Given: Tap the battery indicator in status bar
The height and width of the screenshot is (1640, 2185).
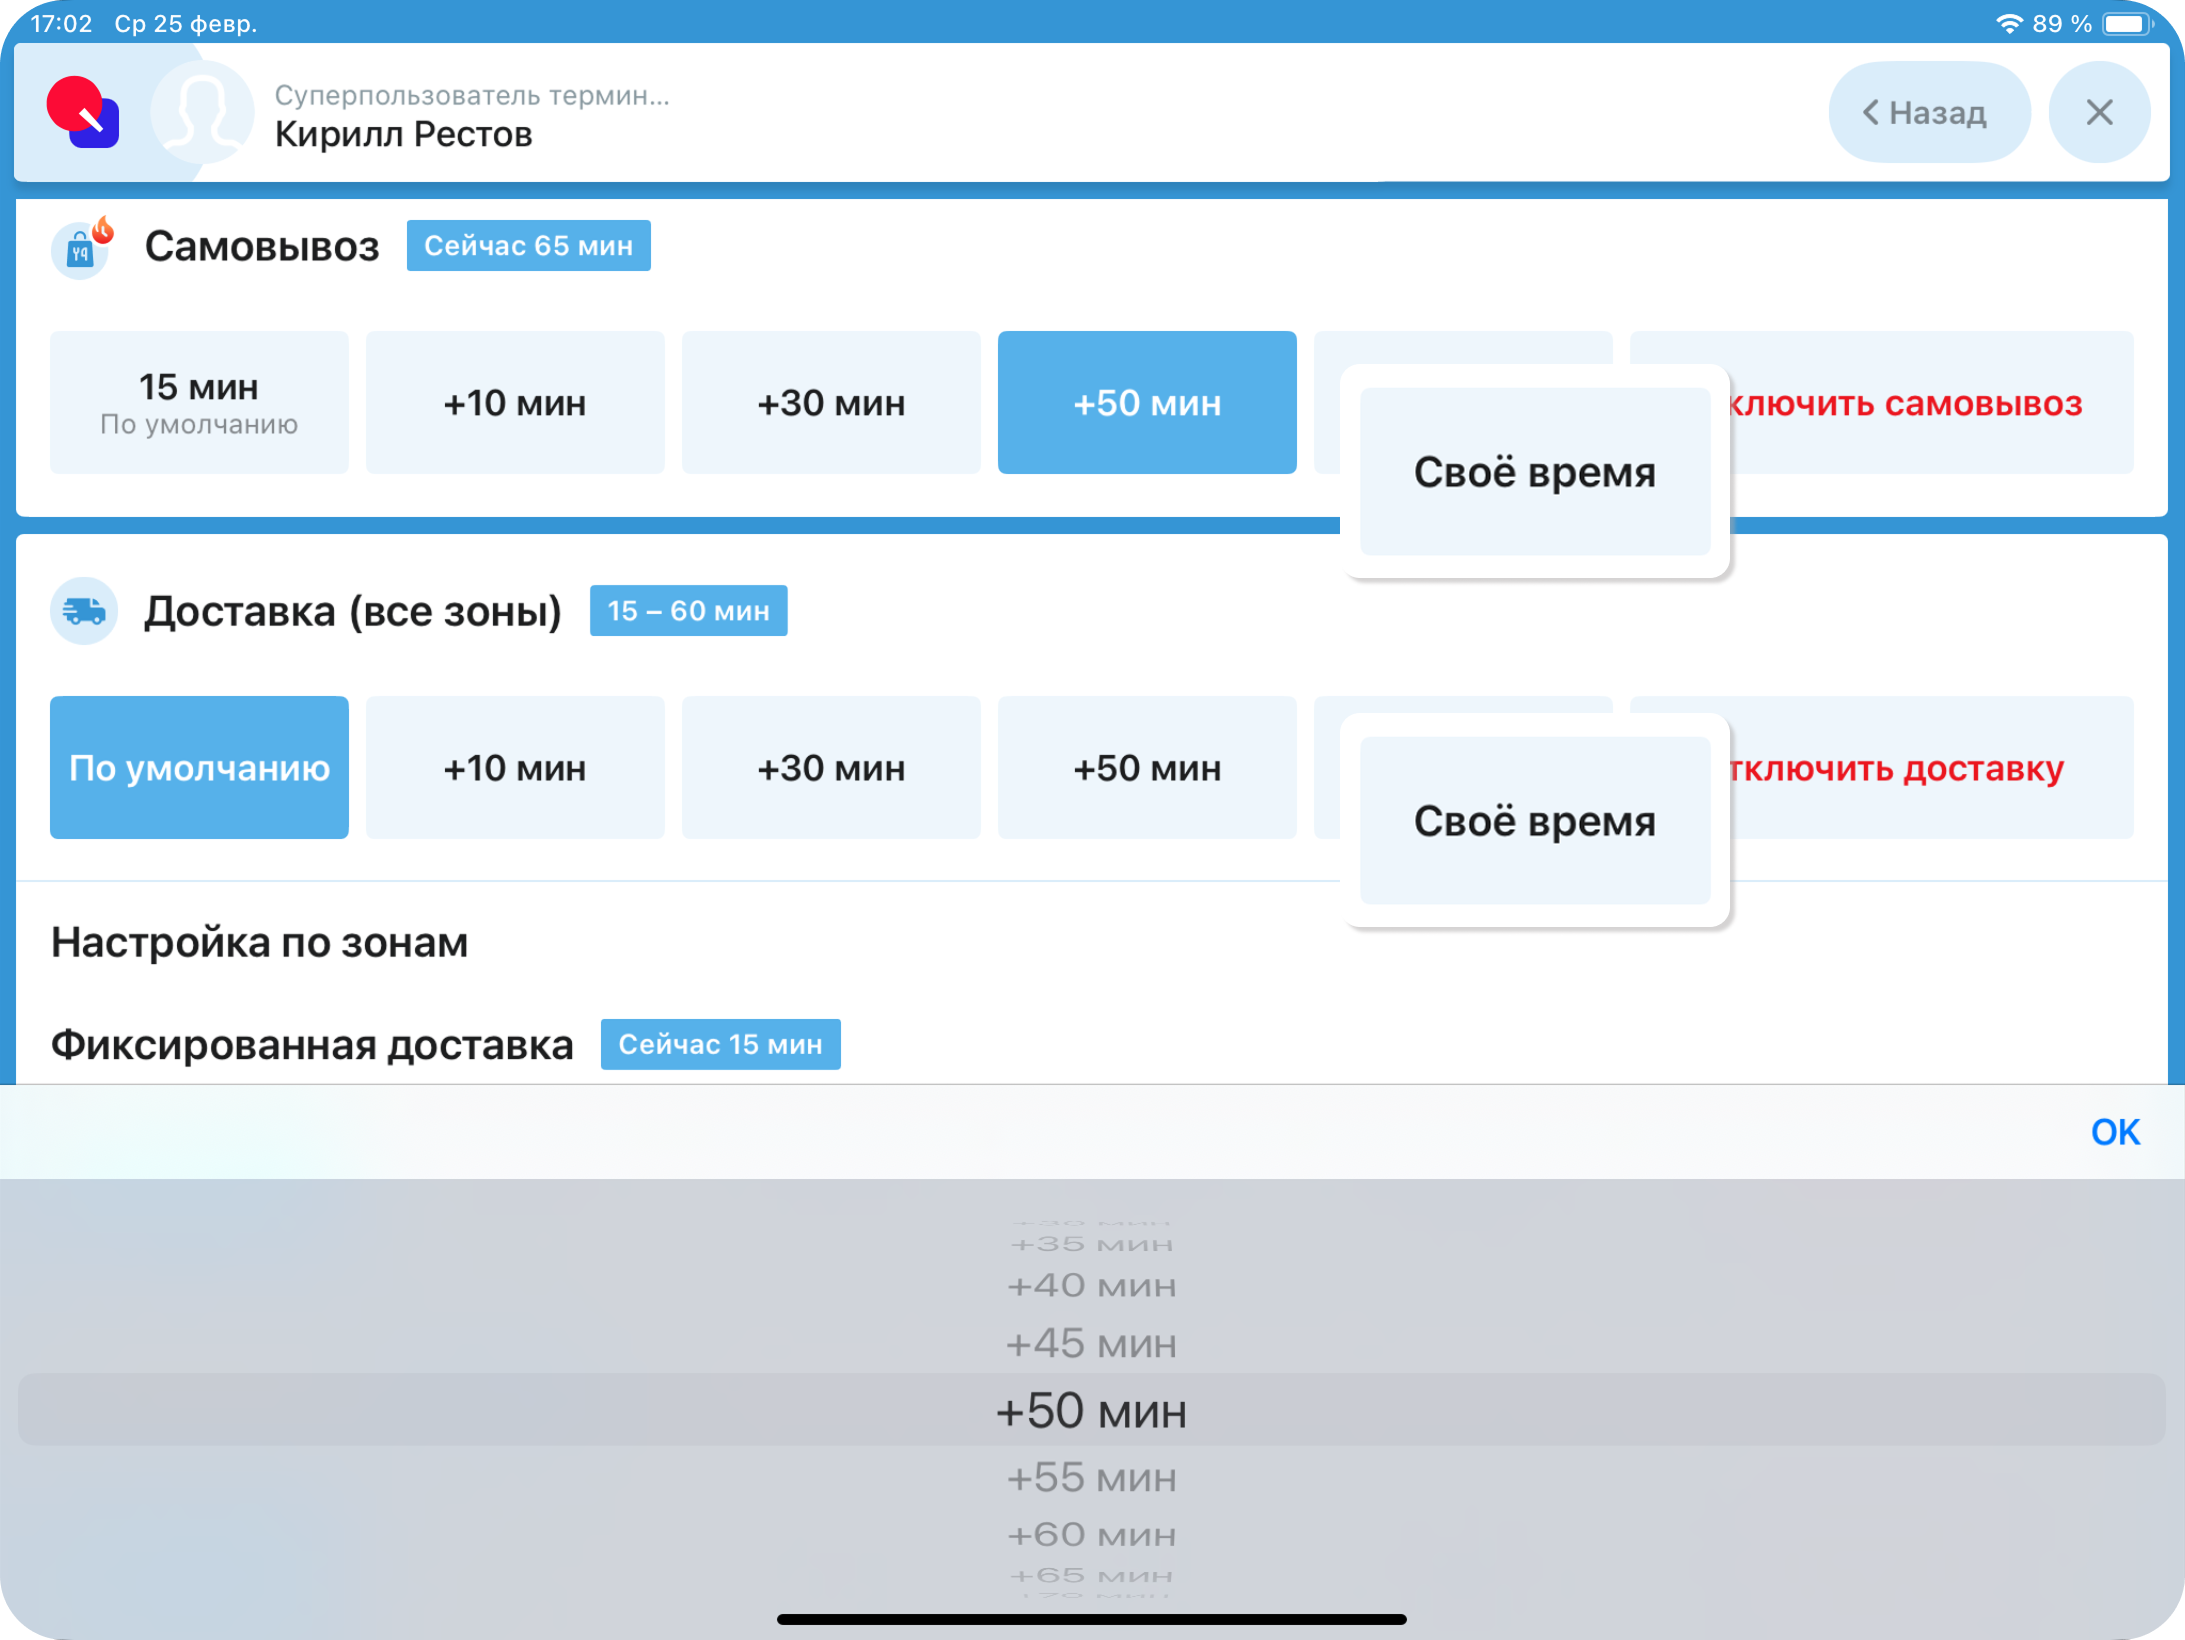Looking at the screenshot, I should (x=2125, y=23).
